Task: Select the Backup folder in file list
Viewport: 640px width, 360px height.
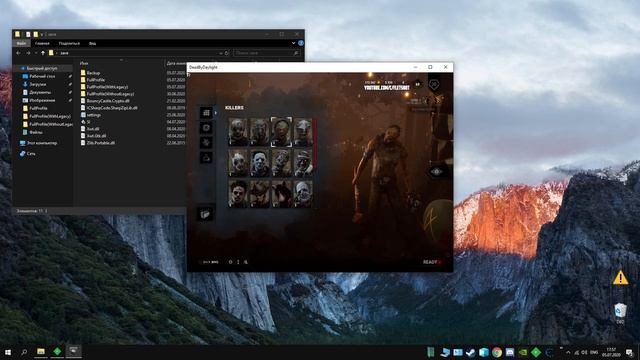Action: (90, 73)
